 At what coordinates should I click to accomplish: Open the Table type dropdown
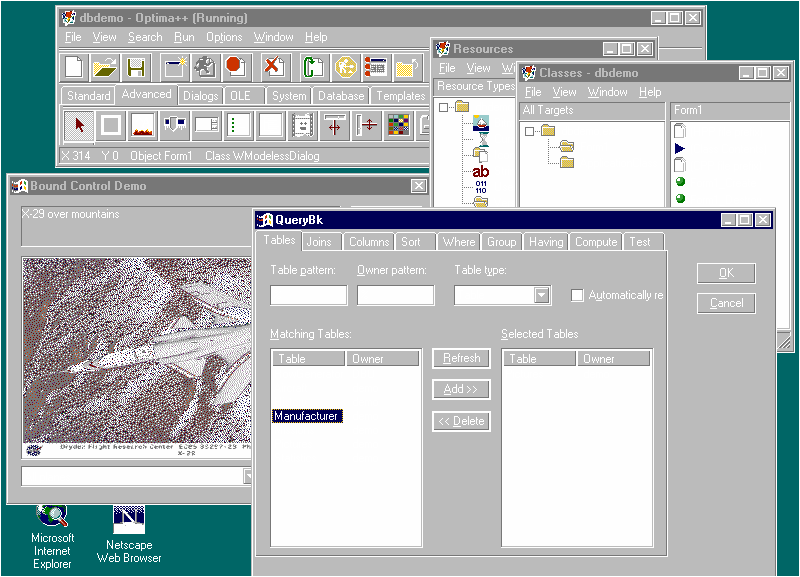point(541,295)
